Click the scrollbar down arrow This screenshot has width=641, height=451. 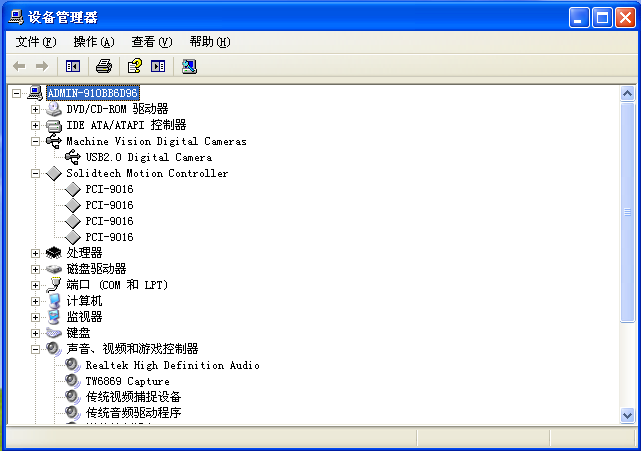tap(628, 415)
